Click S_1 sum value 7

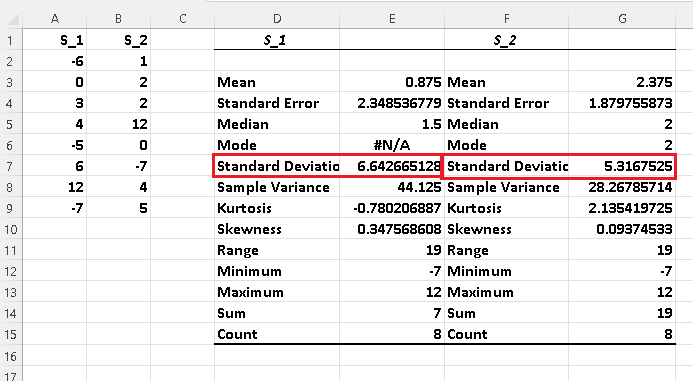click(437, 313)
